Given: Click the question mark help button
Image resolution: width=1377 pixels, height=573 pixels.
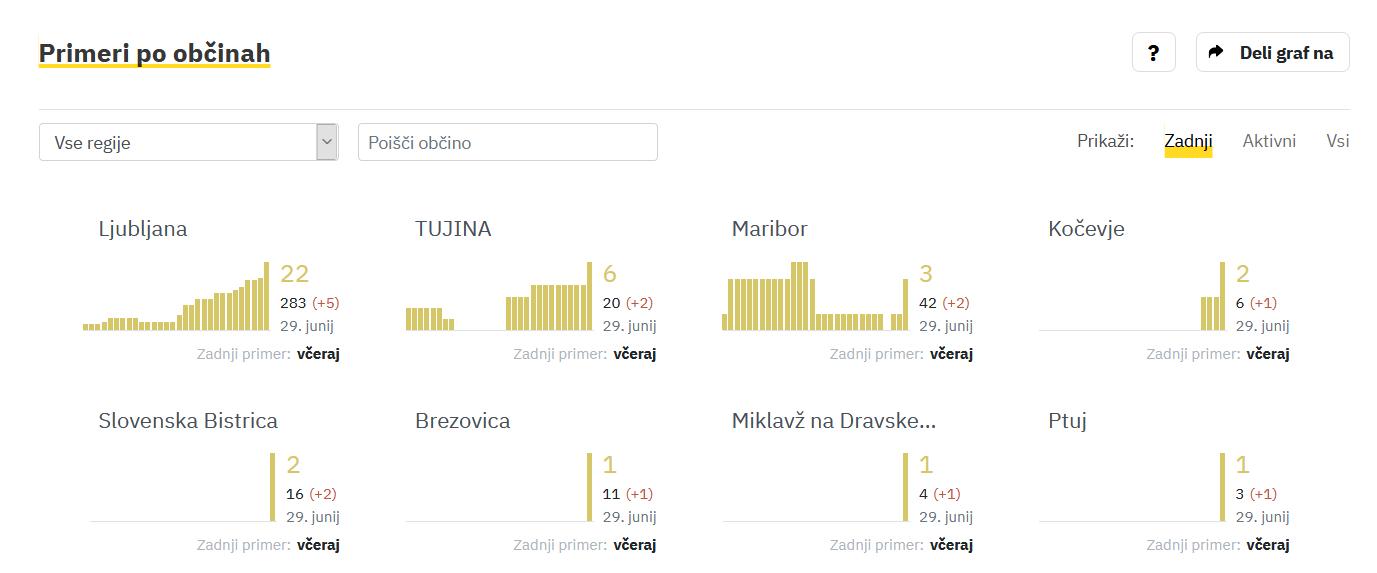Looking at the screenshot, I should [x=1153, y=53].
